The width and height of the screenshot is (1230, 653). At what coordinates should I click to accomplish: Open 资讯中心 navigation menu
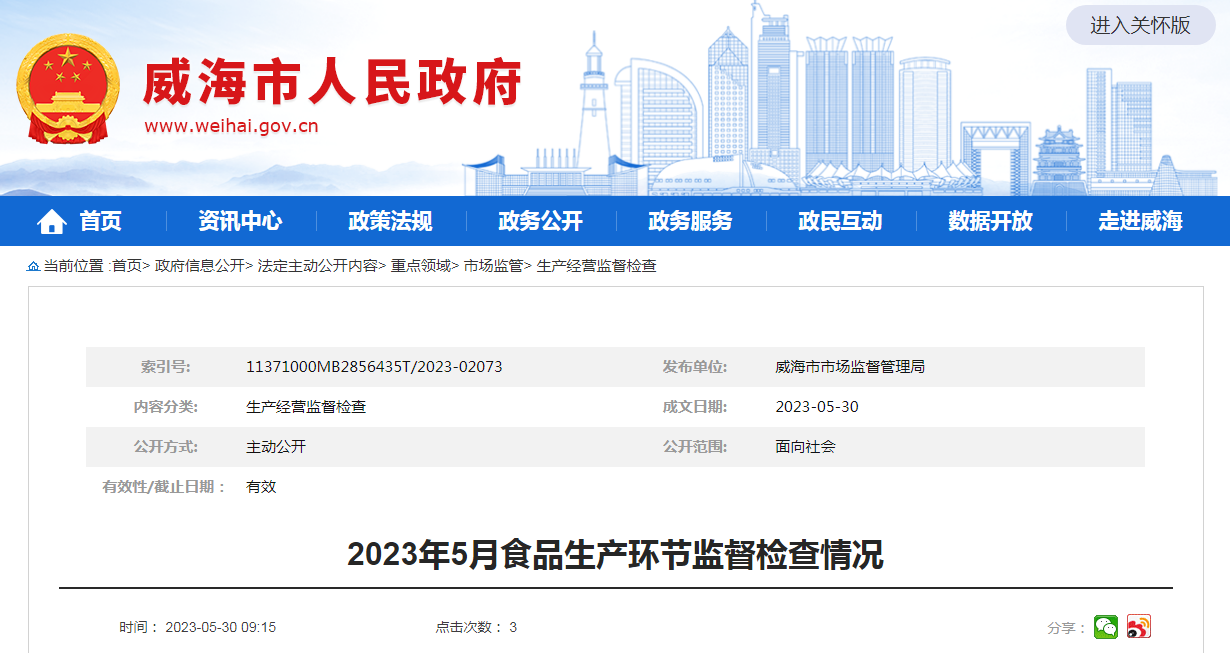(x=240, y=221)
